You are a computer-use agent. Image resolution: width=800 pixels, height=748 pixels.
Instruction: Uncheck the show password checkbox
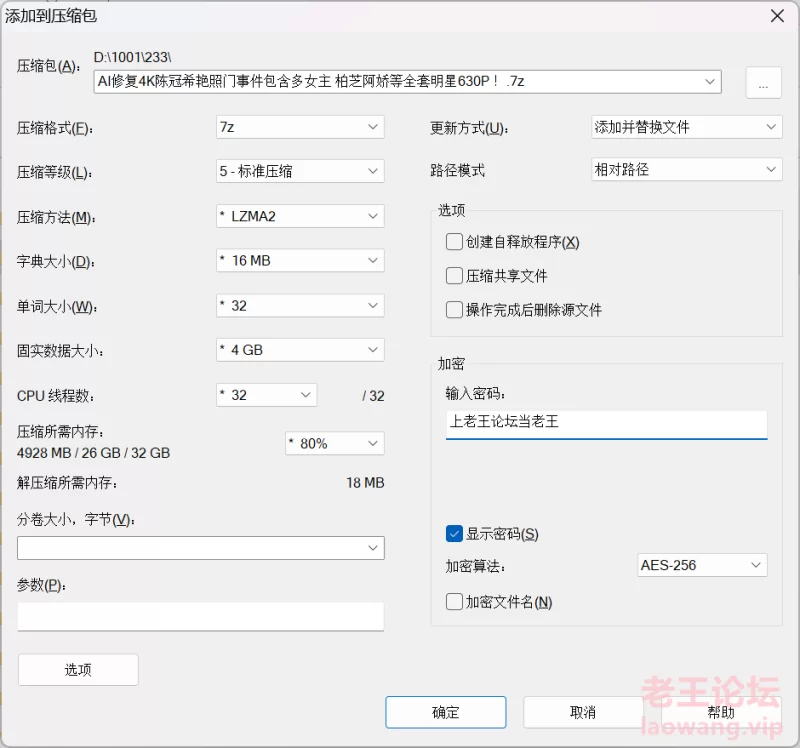coord(455,534)
